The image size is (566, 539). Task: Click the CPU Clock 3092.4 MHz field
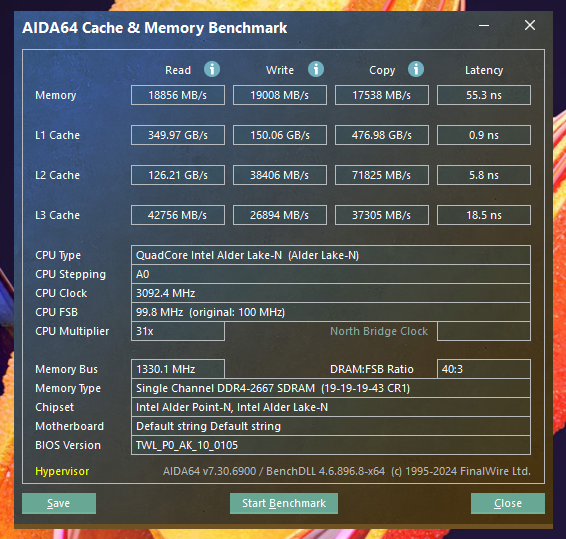[x=331, y=293]
